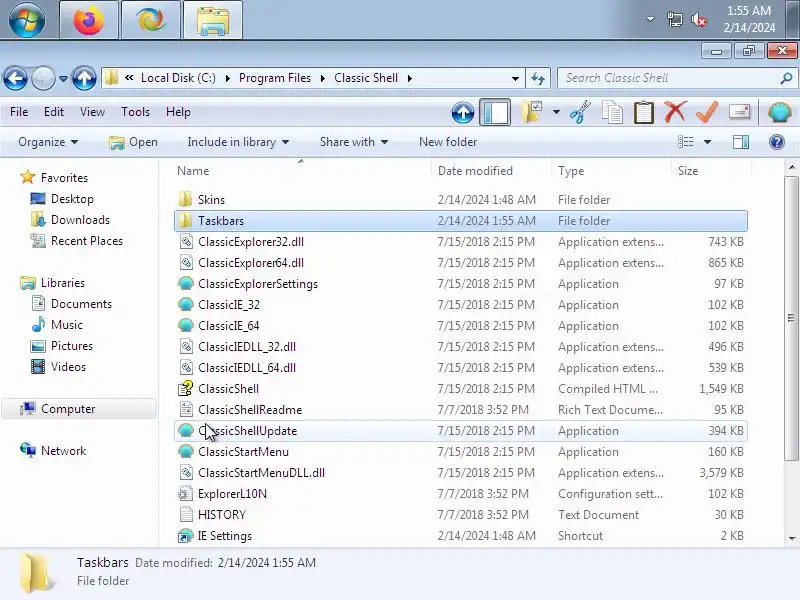The height and width of the screenshot is (600, 800).
Task: Click the Email toolbar icon
Action: coord(740,111)
